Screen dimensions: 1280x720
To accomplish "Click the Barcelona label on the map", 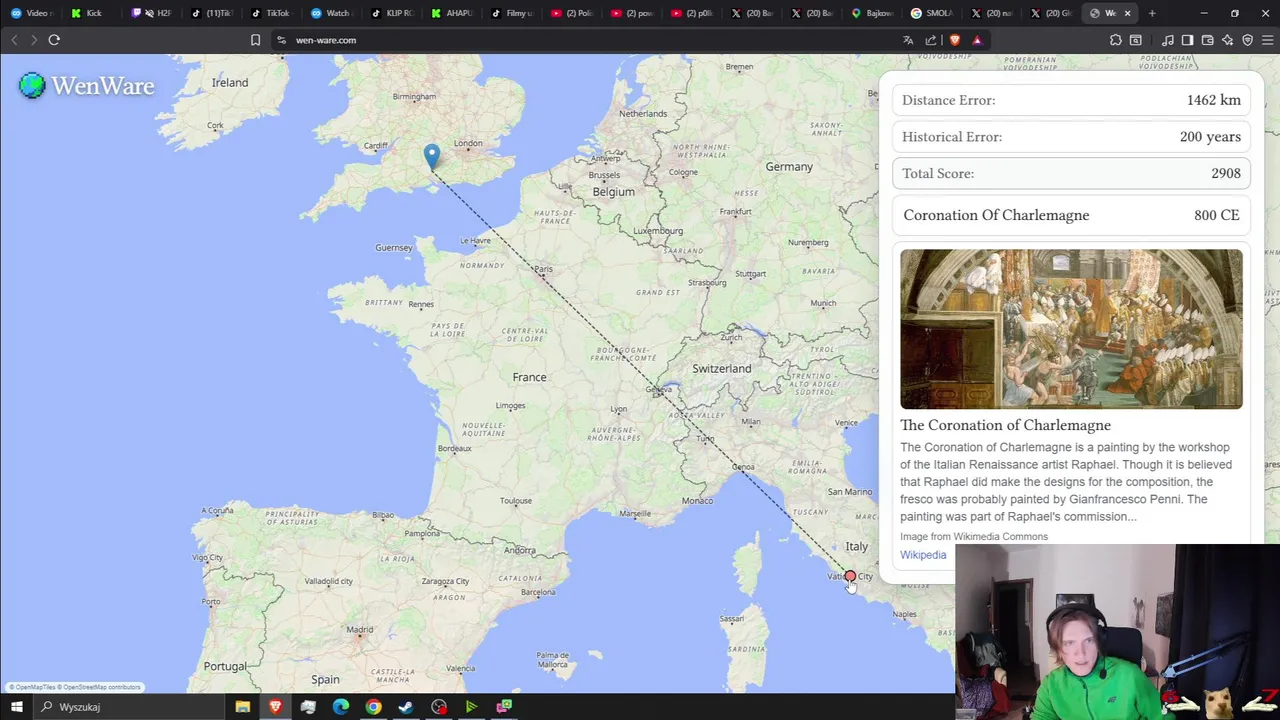I will [x=537, y=592].
